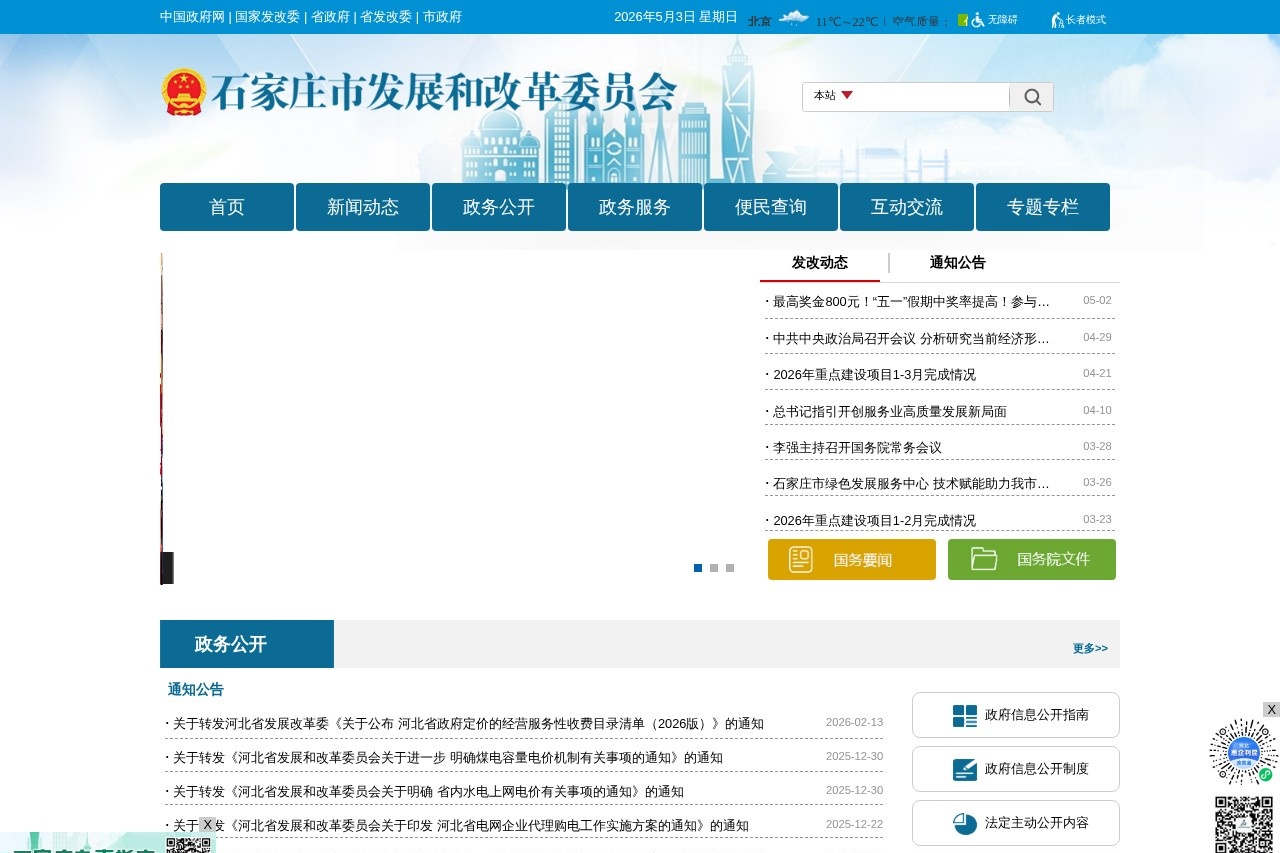Go to 首页 navigation item
Screen dimensions: 1280x853
click(x=227, y=207)
